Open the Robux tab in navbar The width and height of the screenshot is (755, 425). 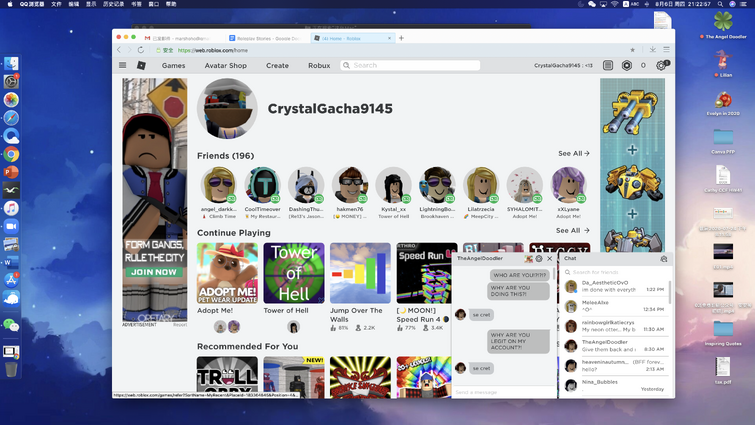coord(319,65)
